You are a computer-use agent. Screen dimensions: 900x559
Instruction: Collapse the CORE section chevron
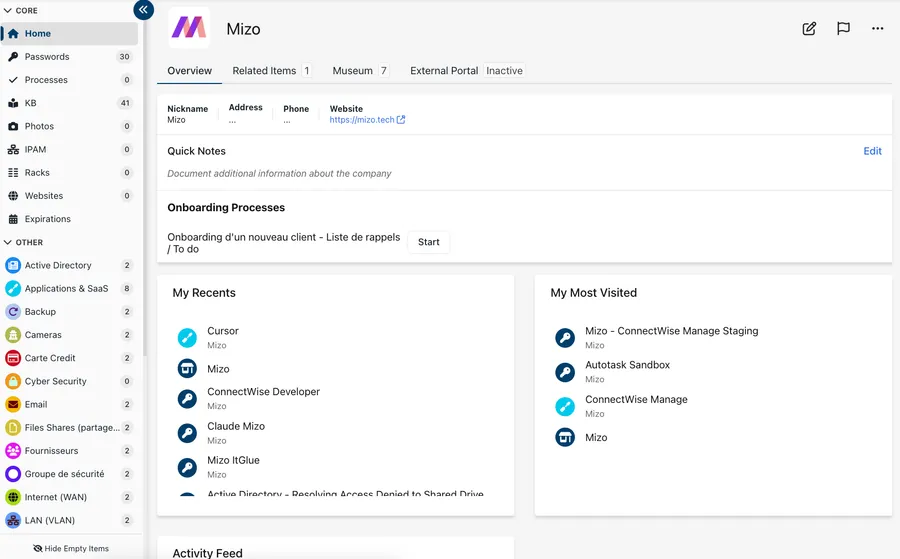pos(7,10)
